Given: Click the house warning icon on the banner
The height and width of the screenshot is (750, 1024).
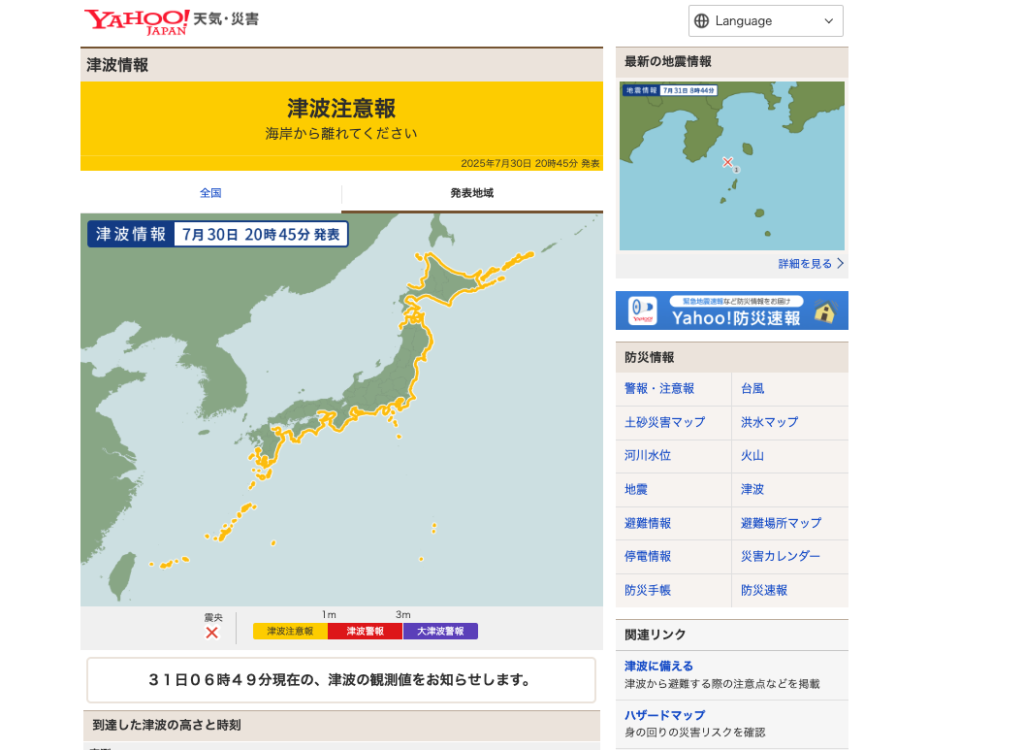Looking at the screenshot, I should pos(824,311).
